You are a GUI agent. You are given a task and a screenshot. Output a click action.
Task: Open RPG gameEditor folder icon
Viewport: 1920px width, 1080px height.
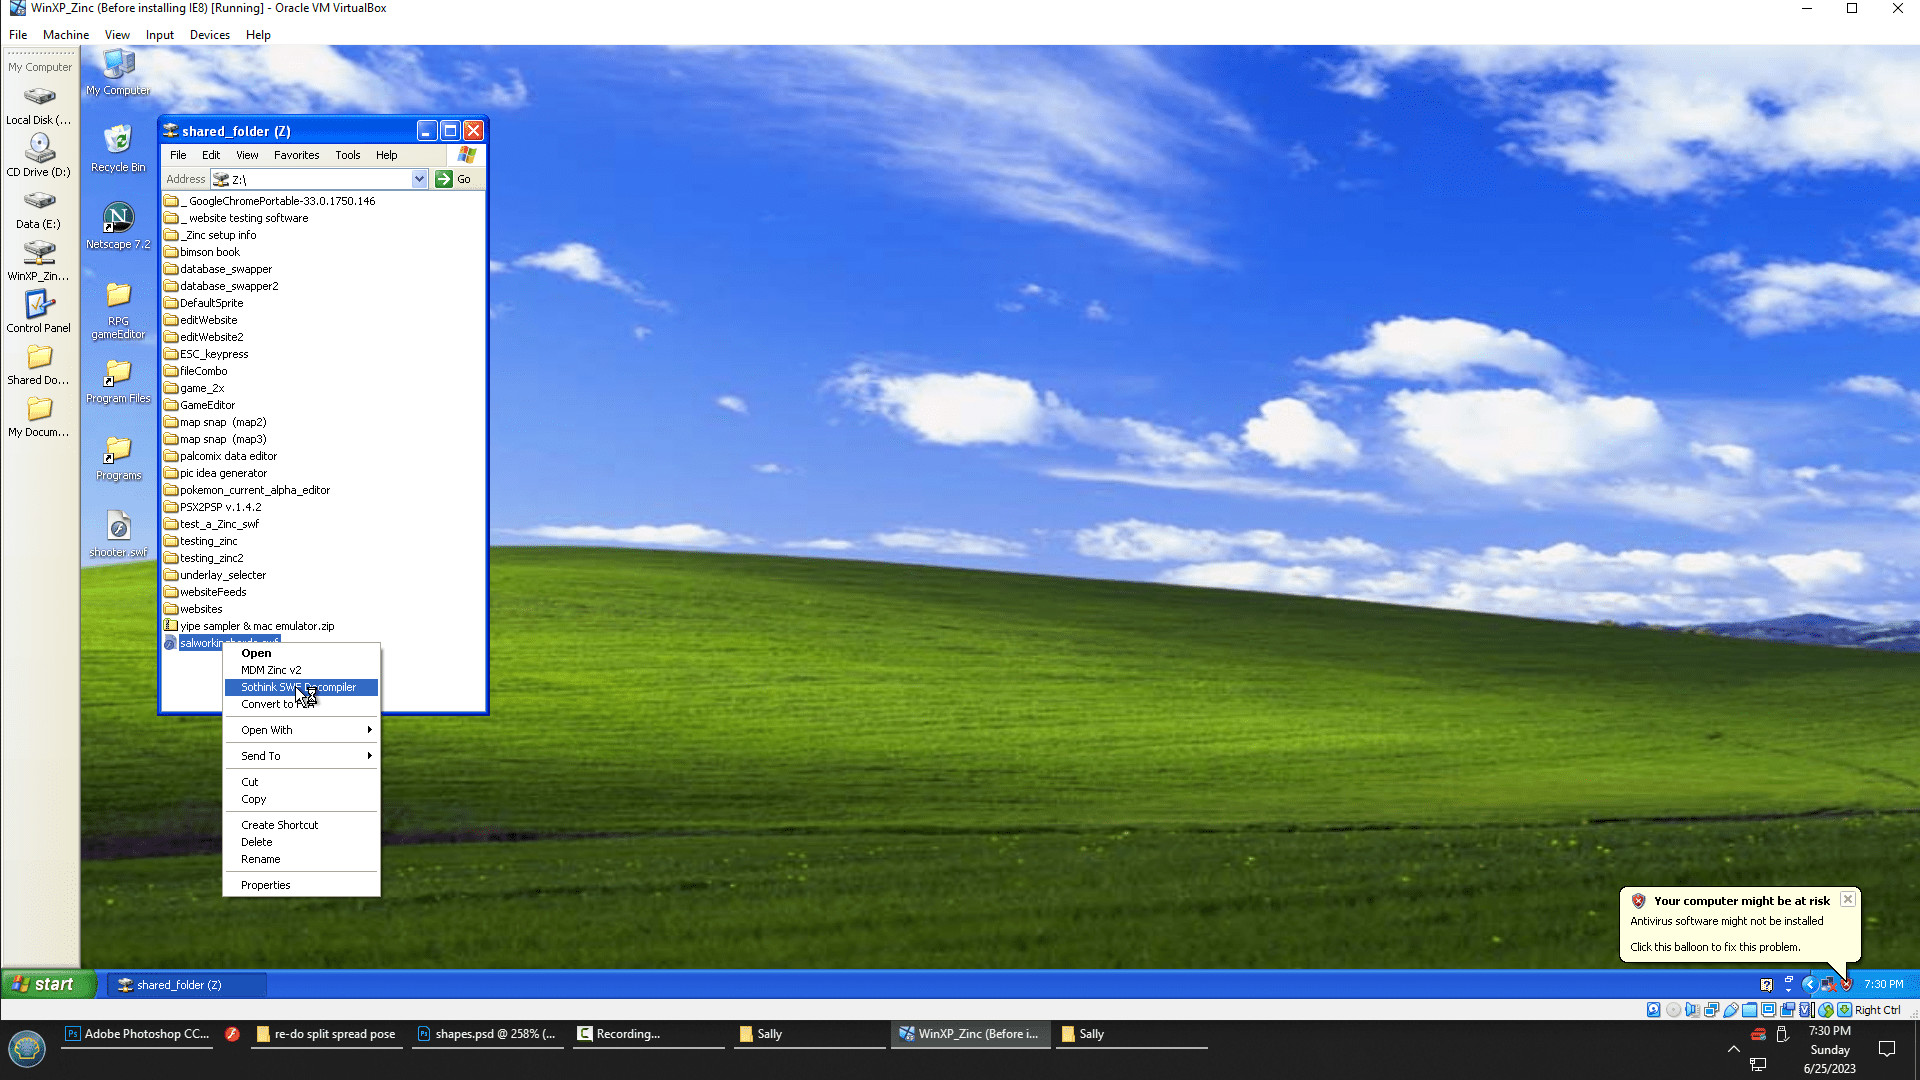[118, 309]
